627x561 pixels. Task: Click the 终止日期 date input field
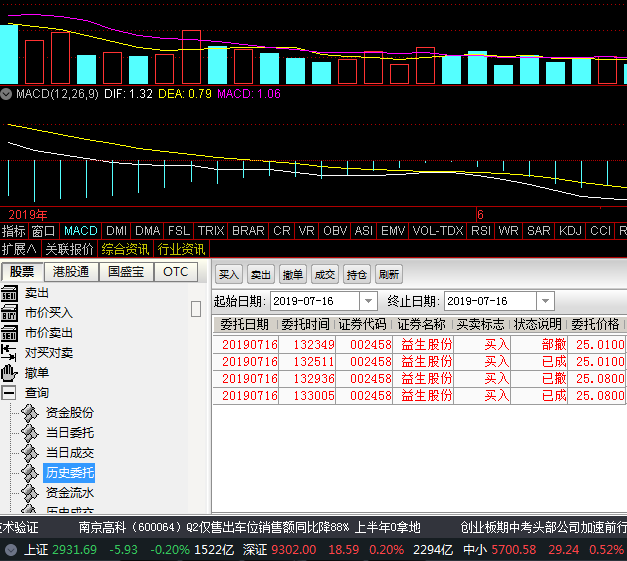[x=490, y=301]
